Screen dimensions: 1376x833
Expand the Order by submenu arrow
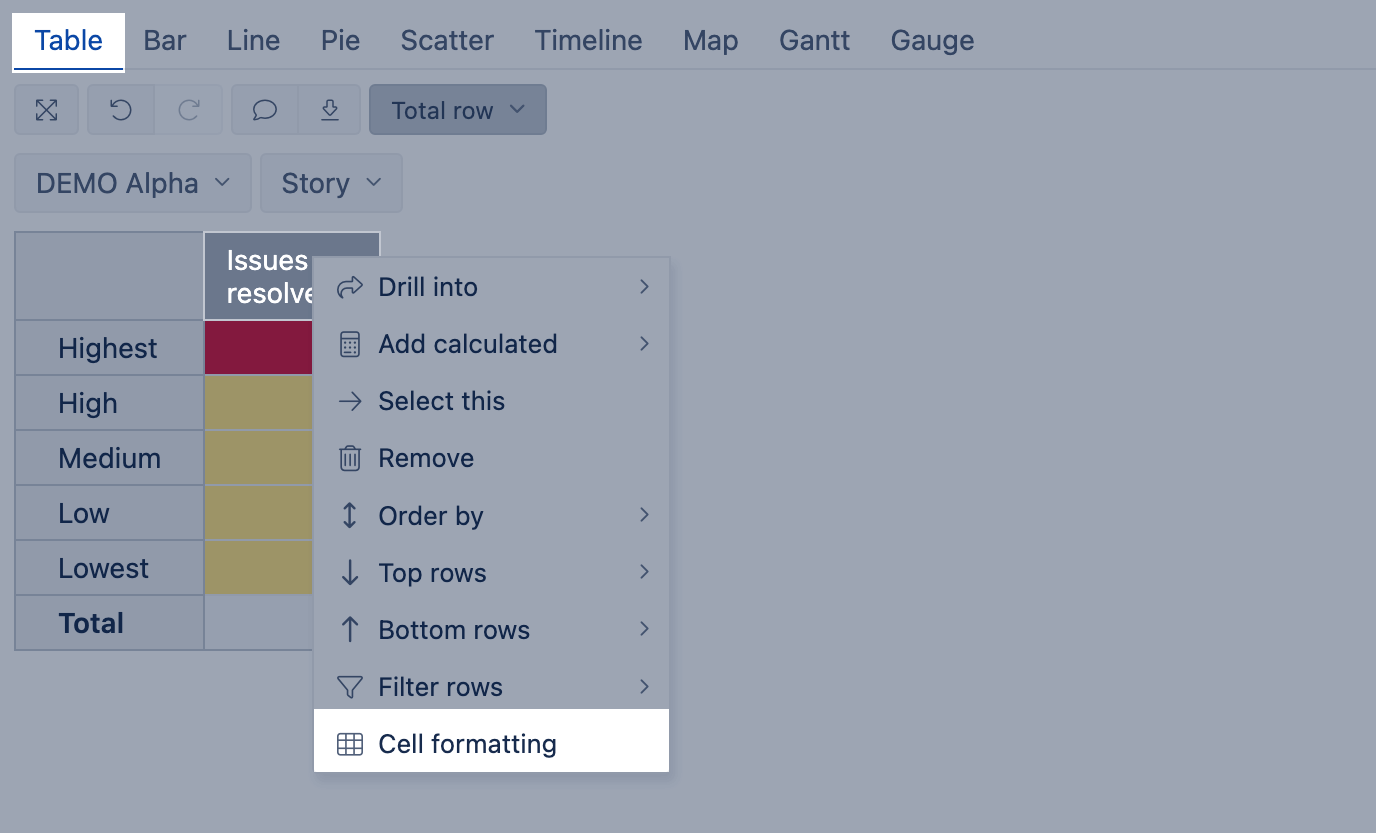pyautogui.click(x=644, y=515)
